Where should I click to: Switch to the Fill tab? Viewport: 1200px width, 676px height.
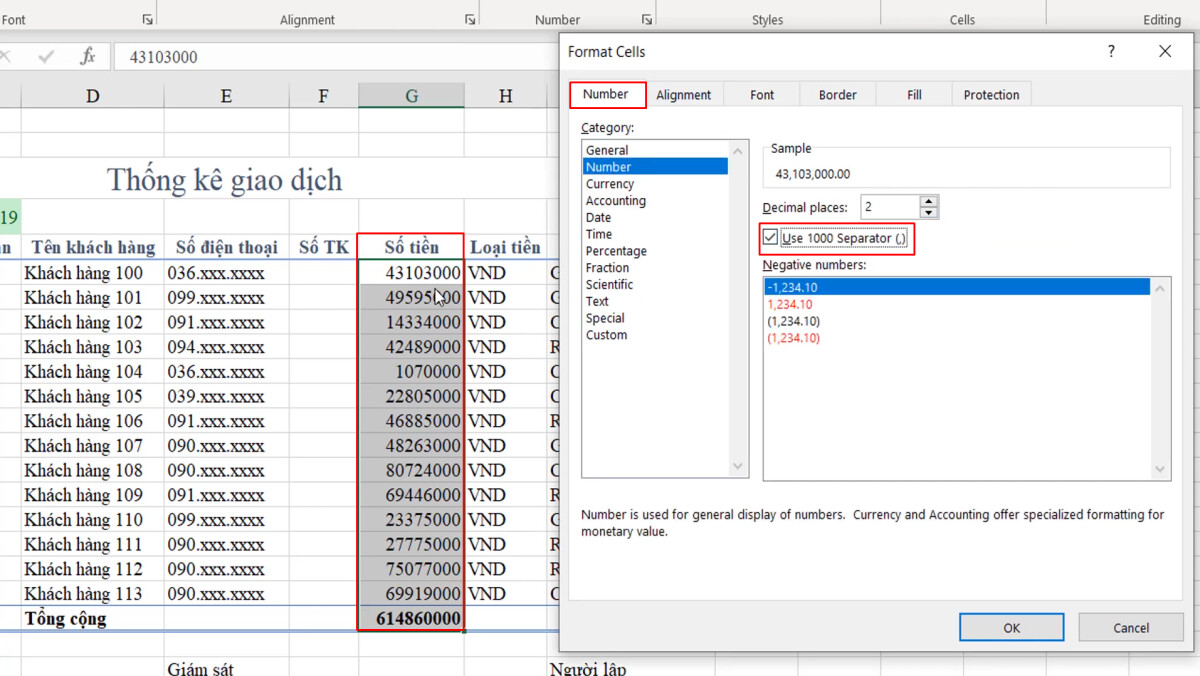pos(914,95)
